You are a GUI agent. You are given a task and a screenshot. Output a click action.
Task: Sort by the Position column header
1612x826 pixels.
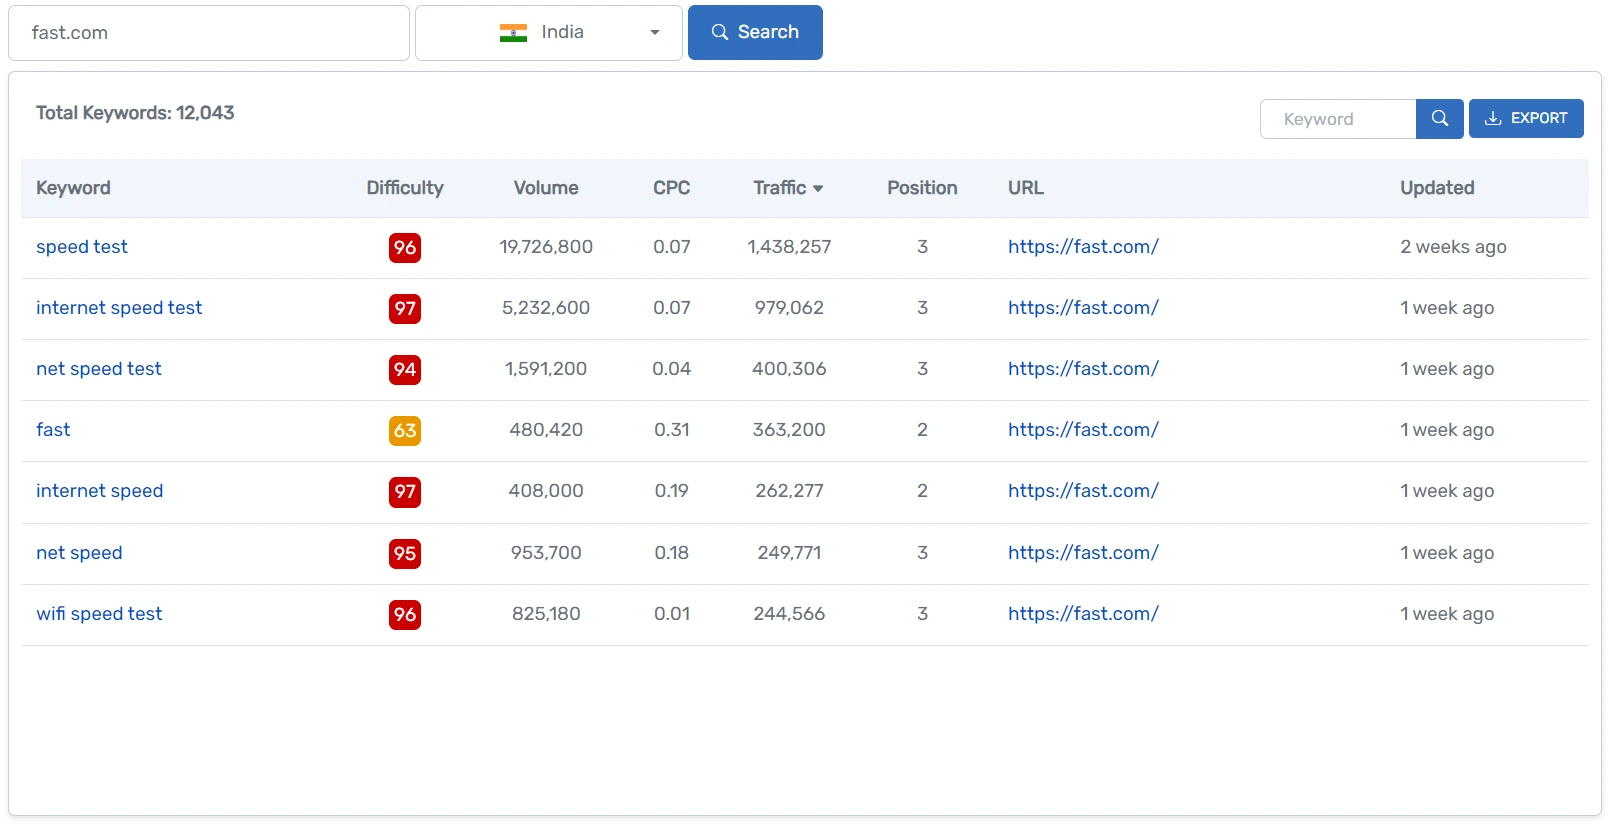[x=922, y=188]
